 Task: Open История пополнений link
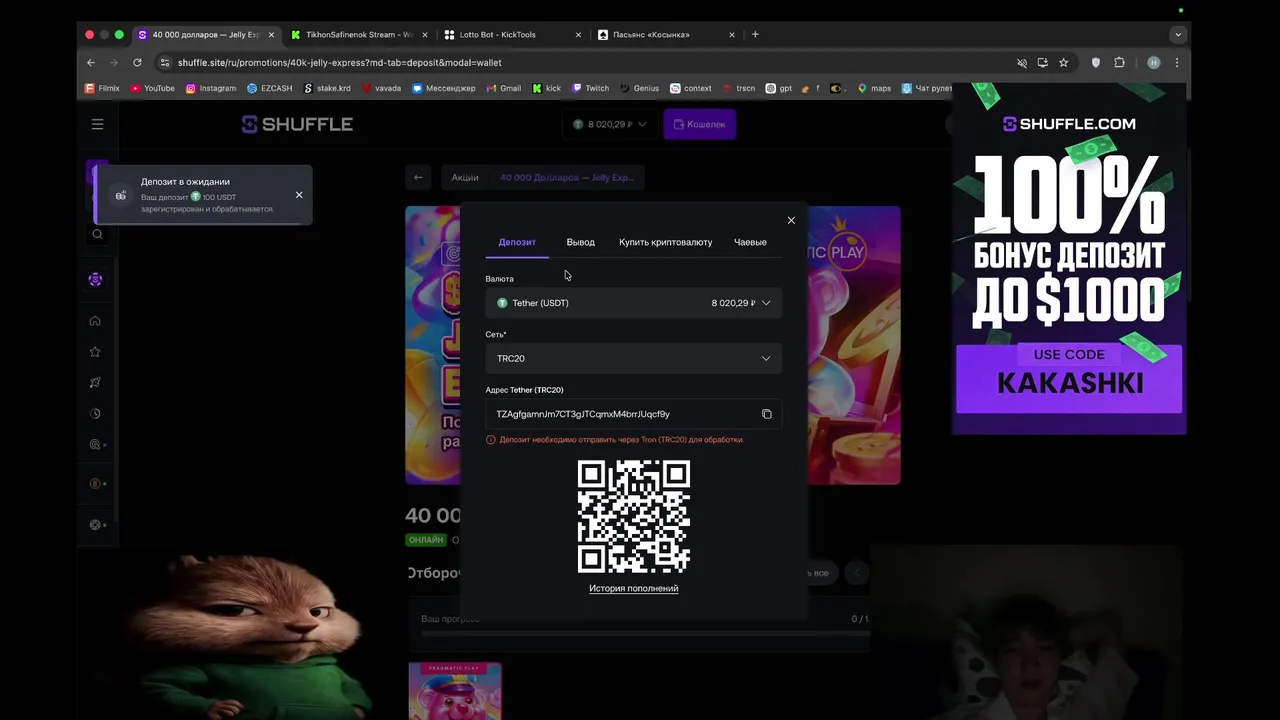tap(633, 588)
